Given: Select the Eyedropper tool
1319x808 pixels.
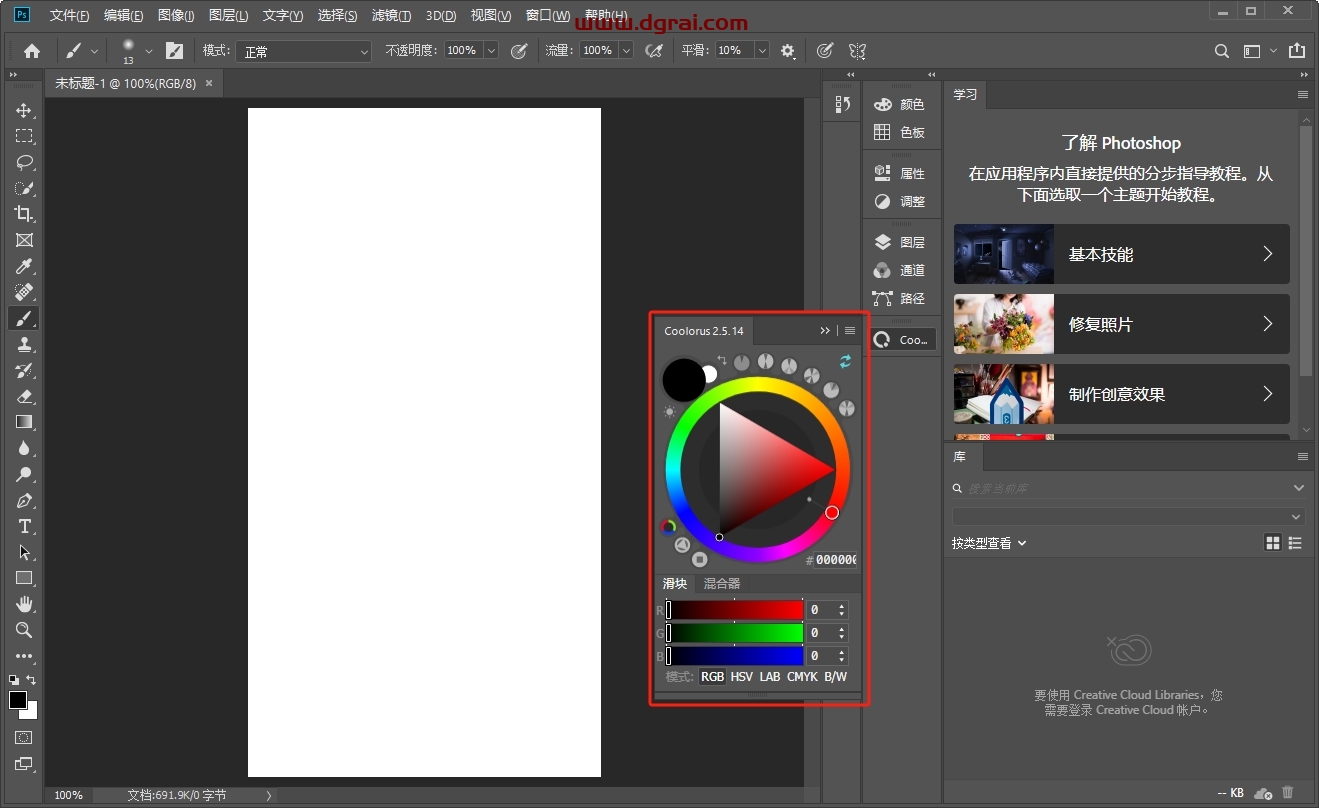Looking at the screenshot, I should 24,266.
